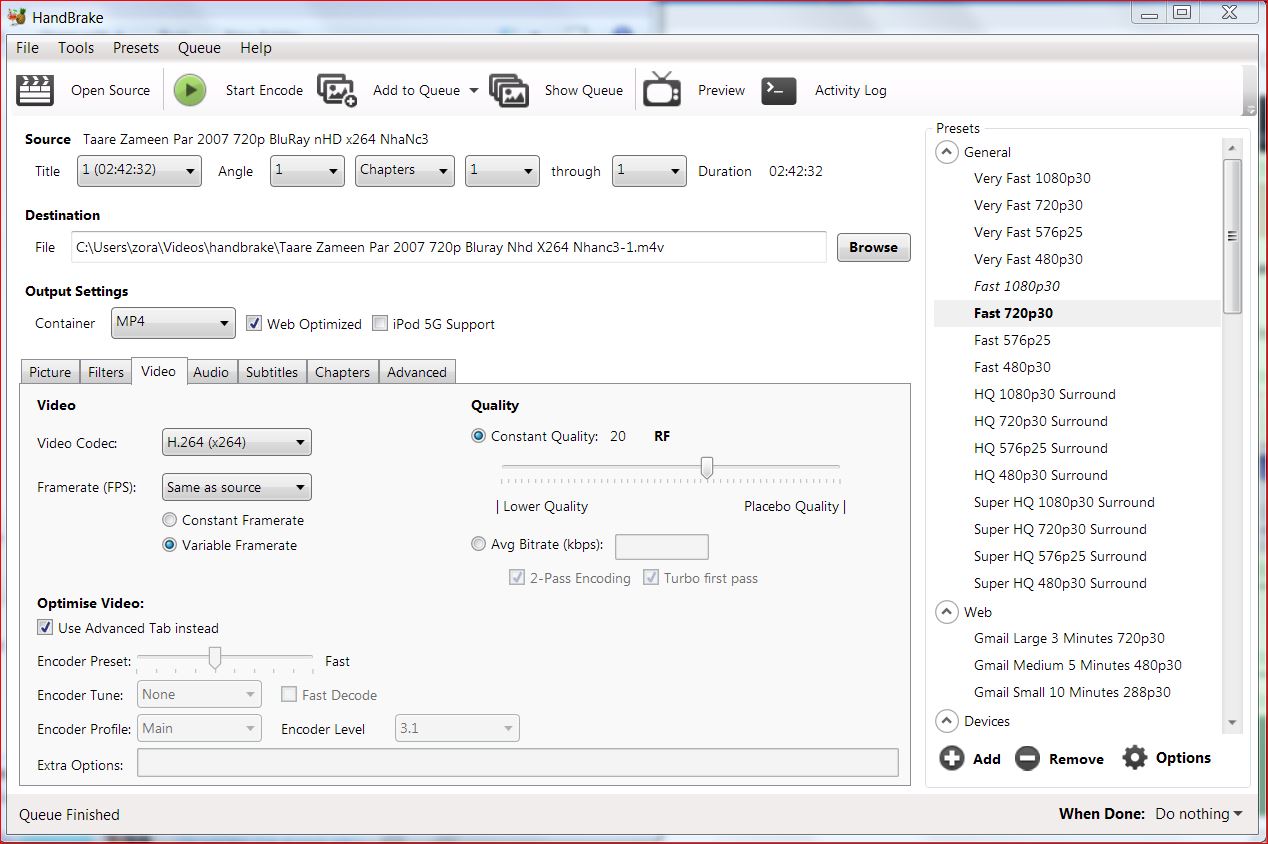This screenshot has width=1268, height=844.
Task: Select the Constant Framerate radio button
Action: (170, 520)
